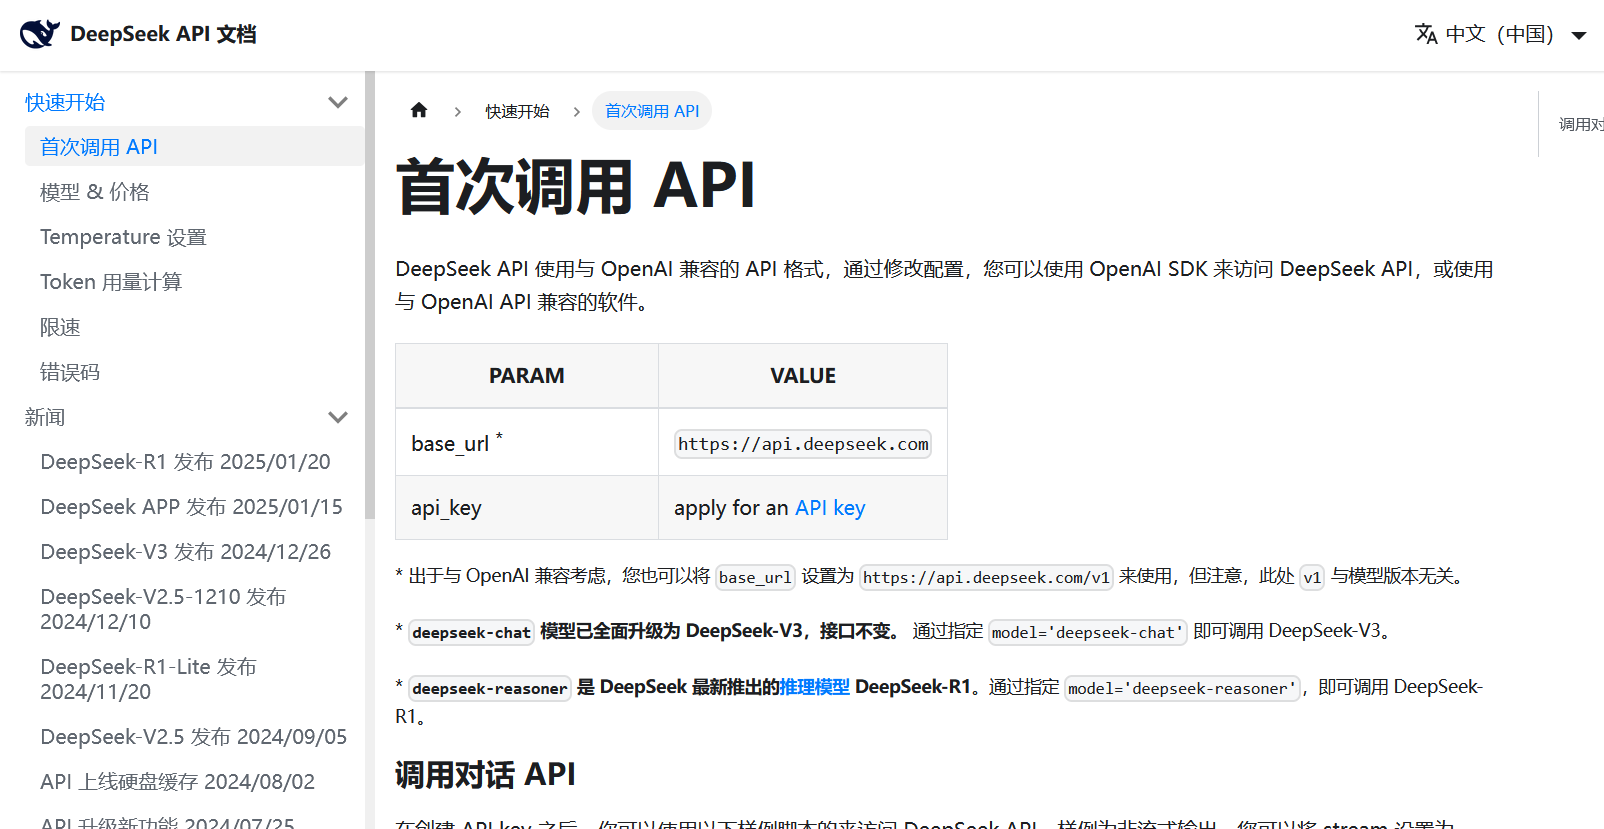
Task: Click 快速开始 in the breadcrumb
Action: [x=517, y=111]
